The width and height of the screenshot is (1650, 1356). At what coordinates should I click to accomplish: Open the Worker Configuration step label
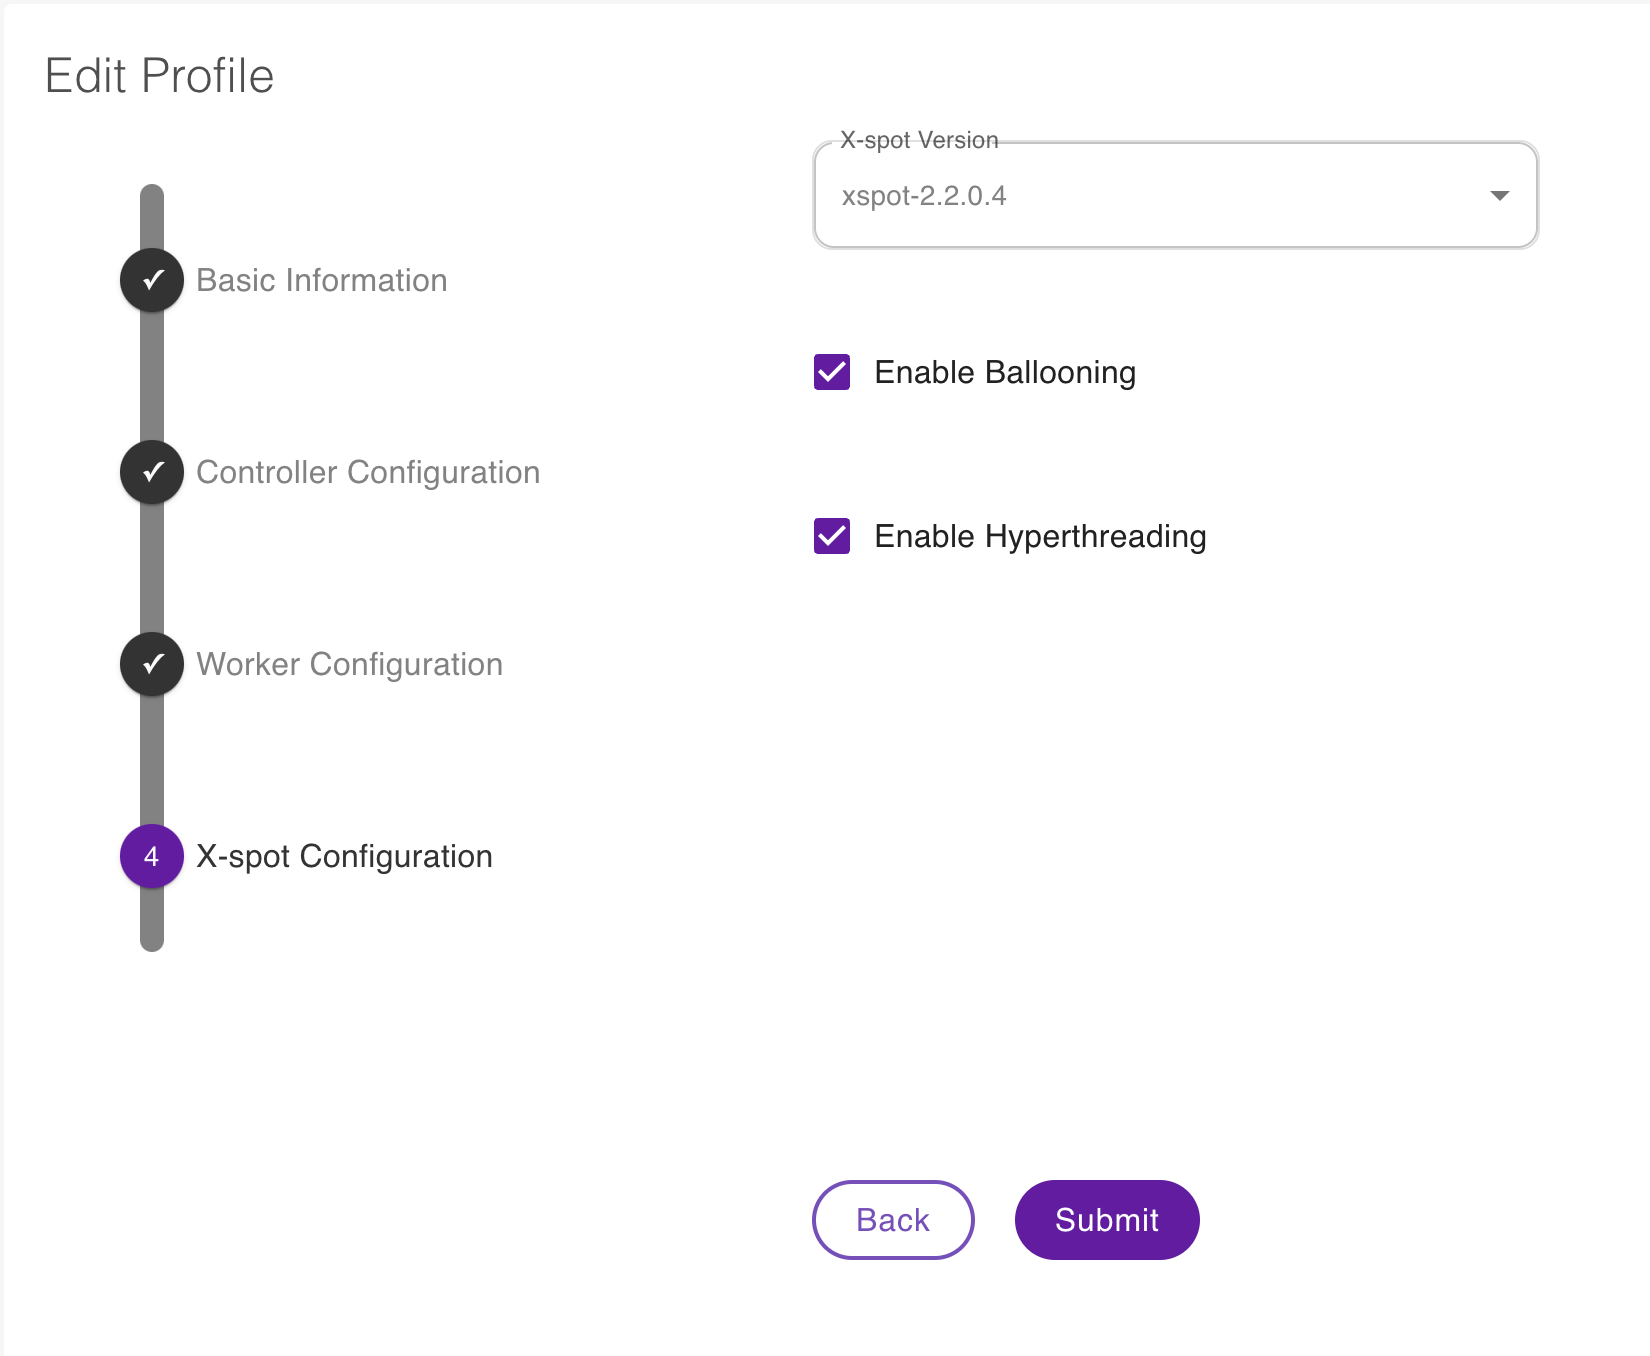(349, 664)
